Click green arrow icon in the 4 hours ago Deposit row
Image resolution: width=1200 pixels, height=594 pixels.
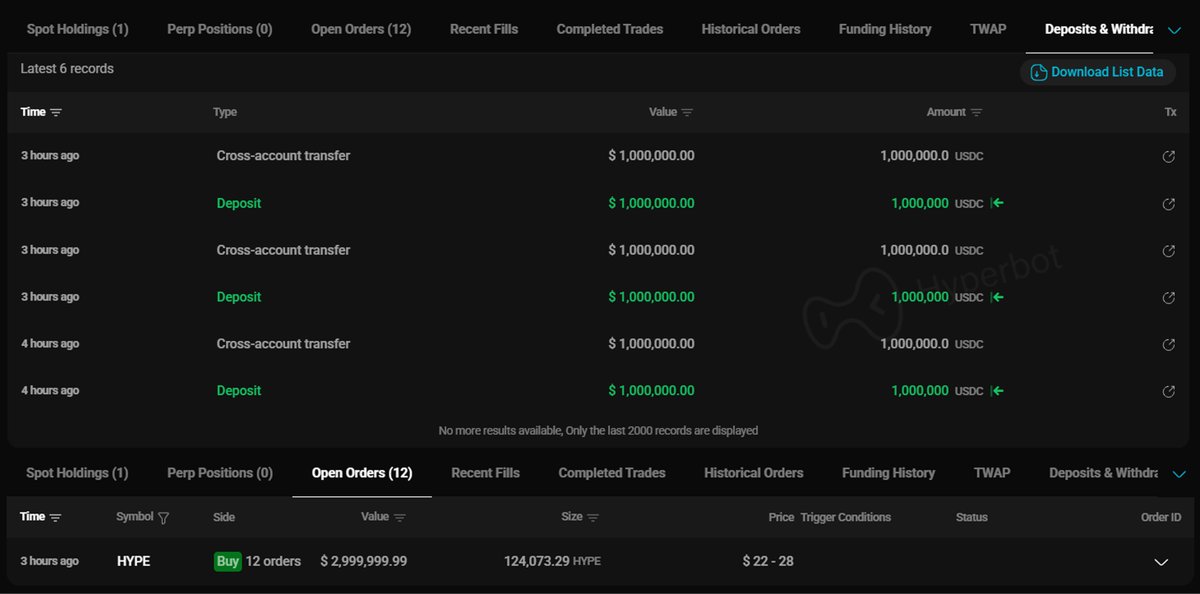coord(997,391)
